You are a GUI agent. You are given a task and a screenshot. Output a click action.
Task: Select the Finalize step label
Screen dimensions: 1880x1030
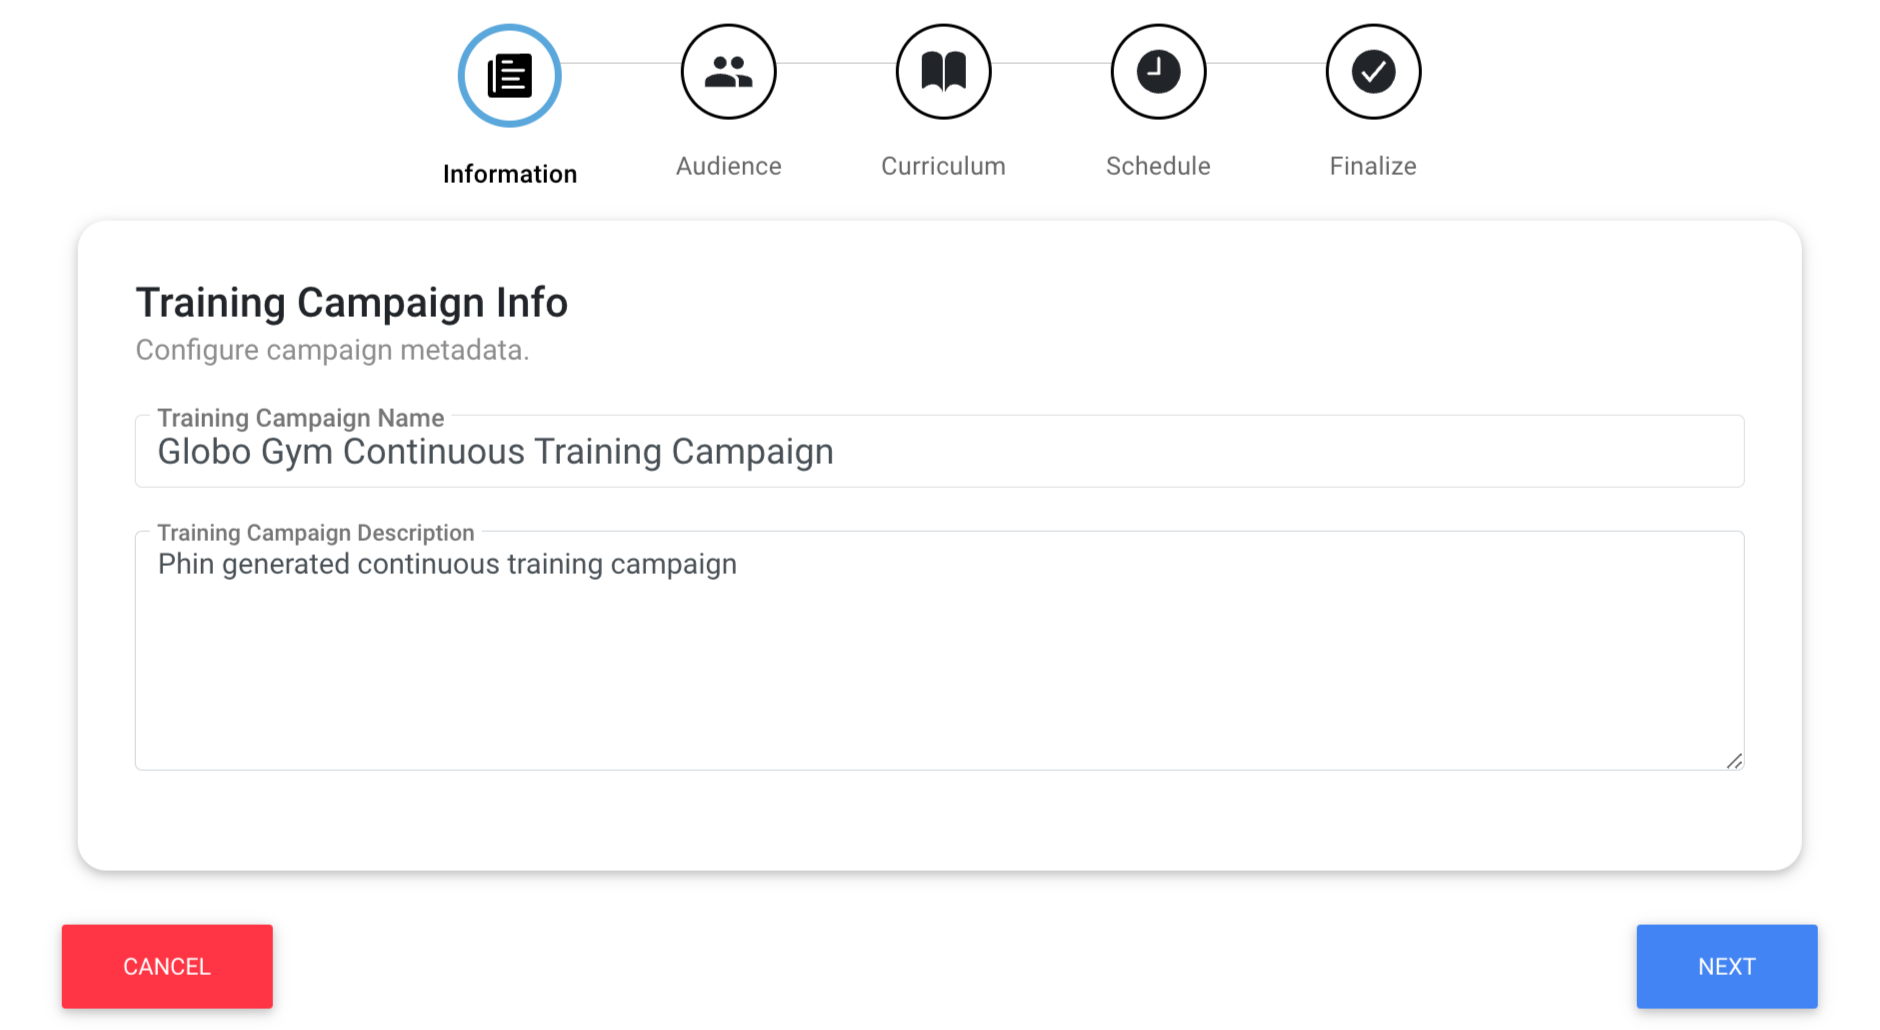point(1372,166)
